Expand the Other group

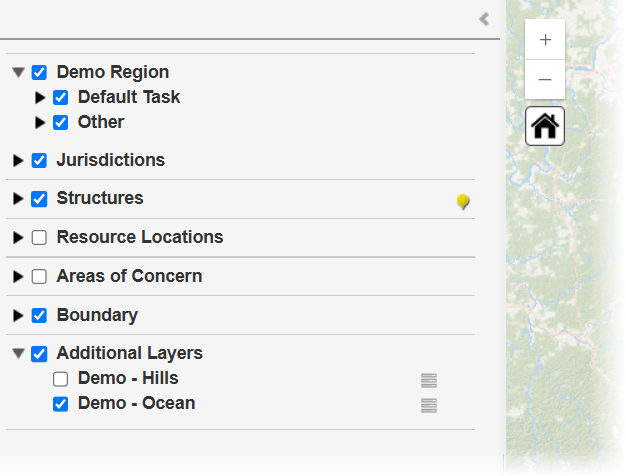[40, 123]
